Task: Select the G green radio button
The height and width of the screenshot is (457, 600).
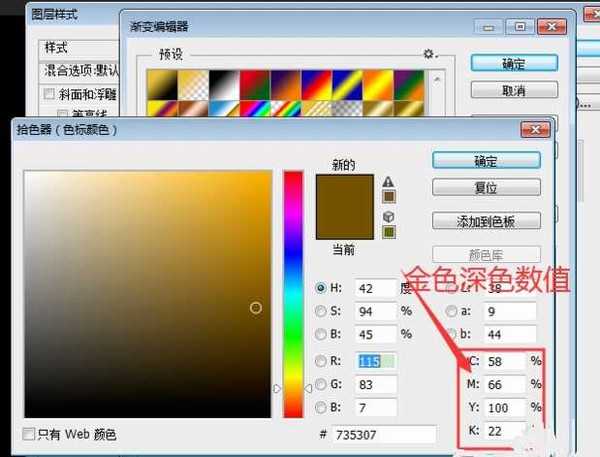Action: (x=320, y=384)
